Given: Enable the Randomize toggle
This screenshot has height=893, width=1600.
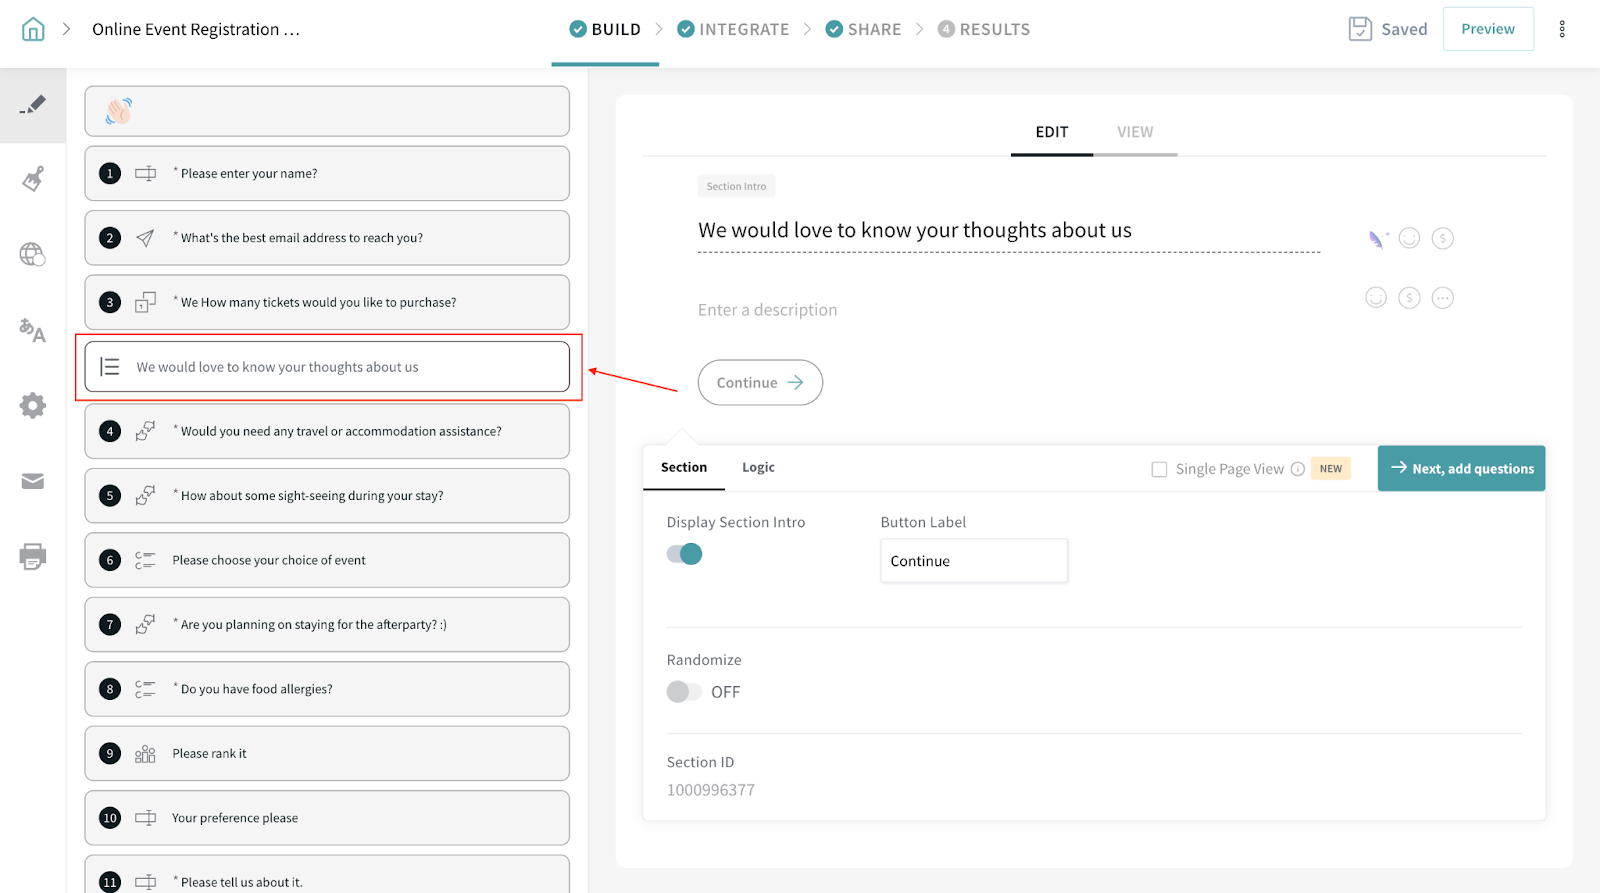Looking at the screenshot, I should coord(685,692).
